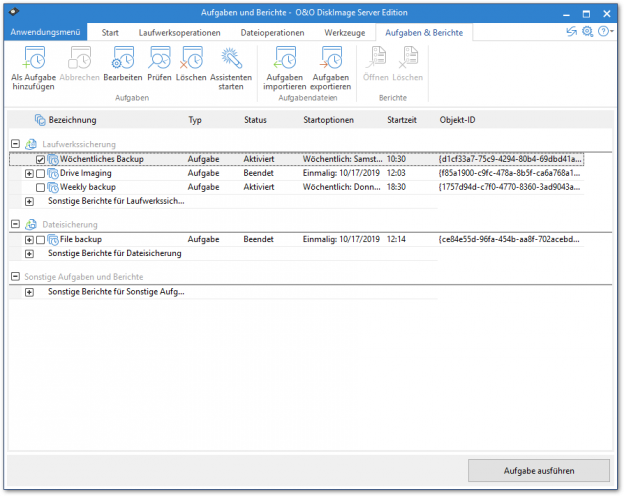Start the wizard via 'Assistenten starten'
Image resolution: width=624 pixels, height=496 pixels.
[x=231, y=58]
